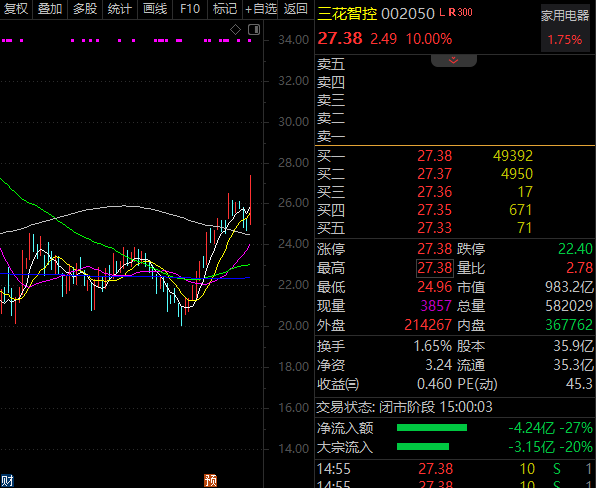596x488 pixels.
Task: Open the 家用电器 sector link
Action: click(x=565, y=15)
